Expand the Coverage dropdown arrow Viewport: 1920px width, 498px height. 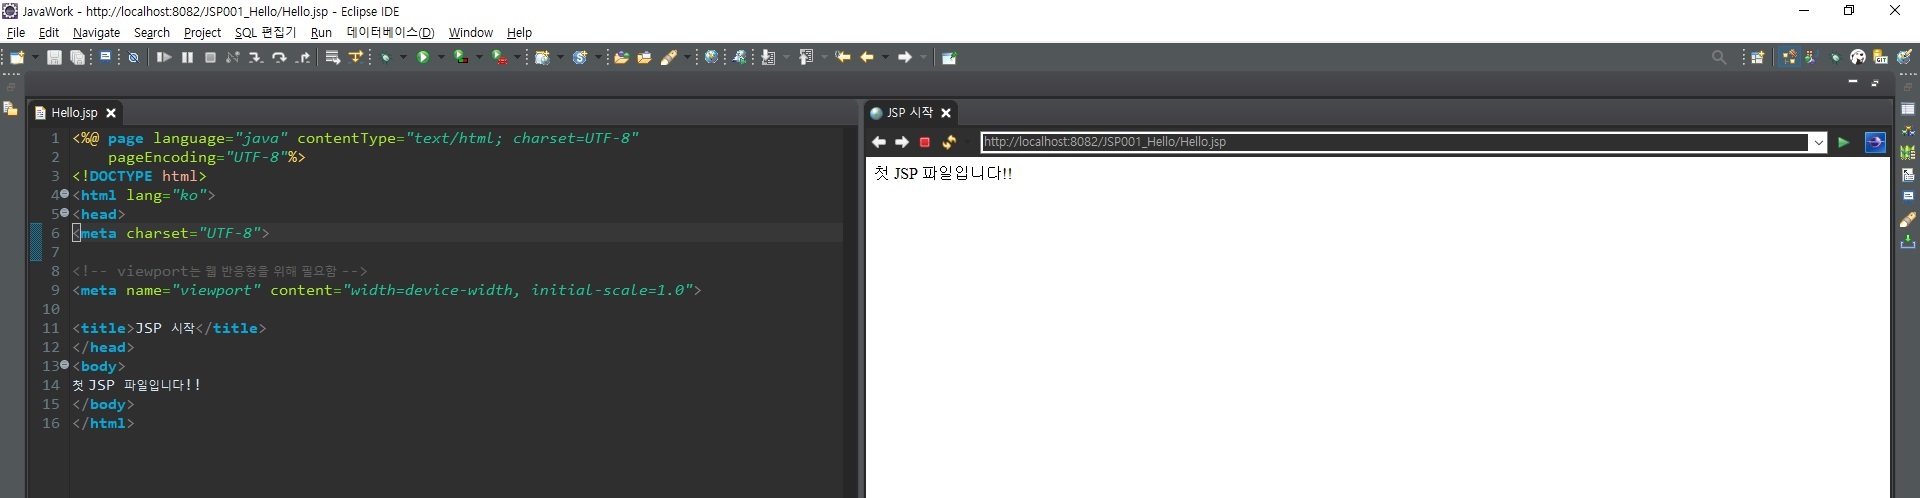tap(479, 58)
